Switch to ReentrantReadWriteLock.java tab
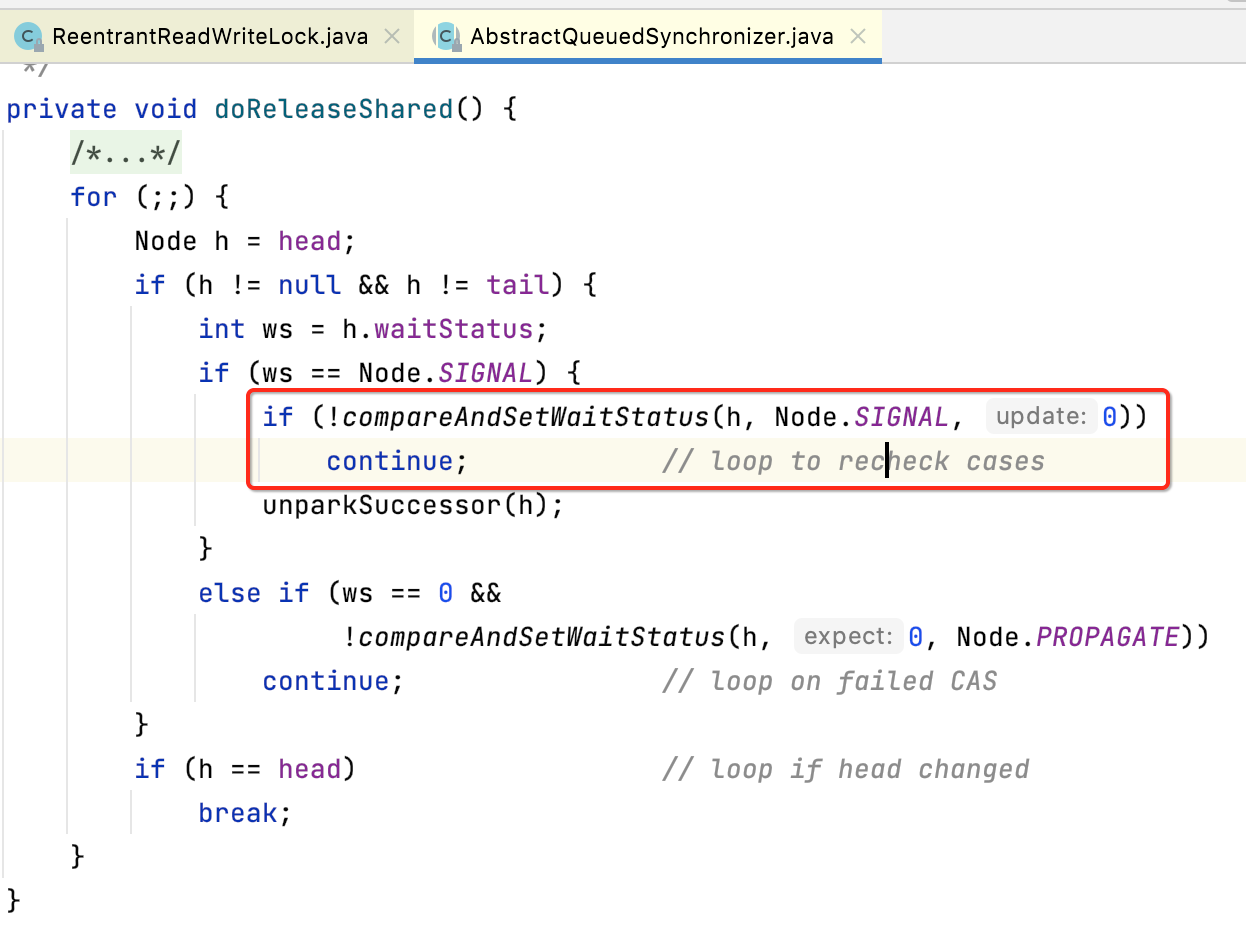The height and width of the screenshot is (944, 1246). (209, 37)
